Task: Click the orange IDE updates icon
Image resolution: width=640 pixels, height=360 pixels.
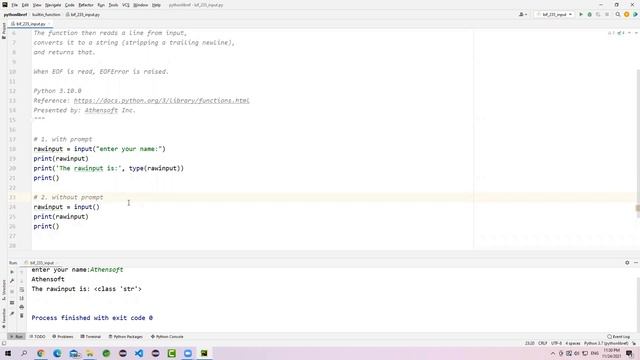Action: pyautogui.click(x=627, y=14)
